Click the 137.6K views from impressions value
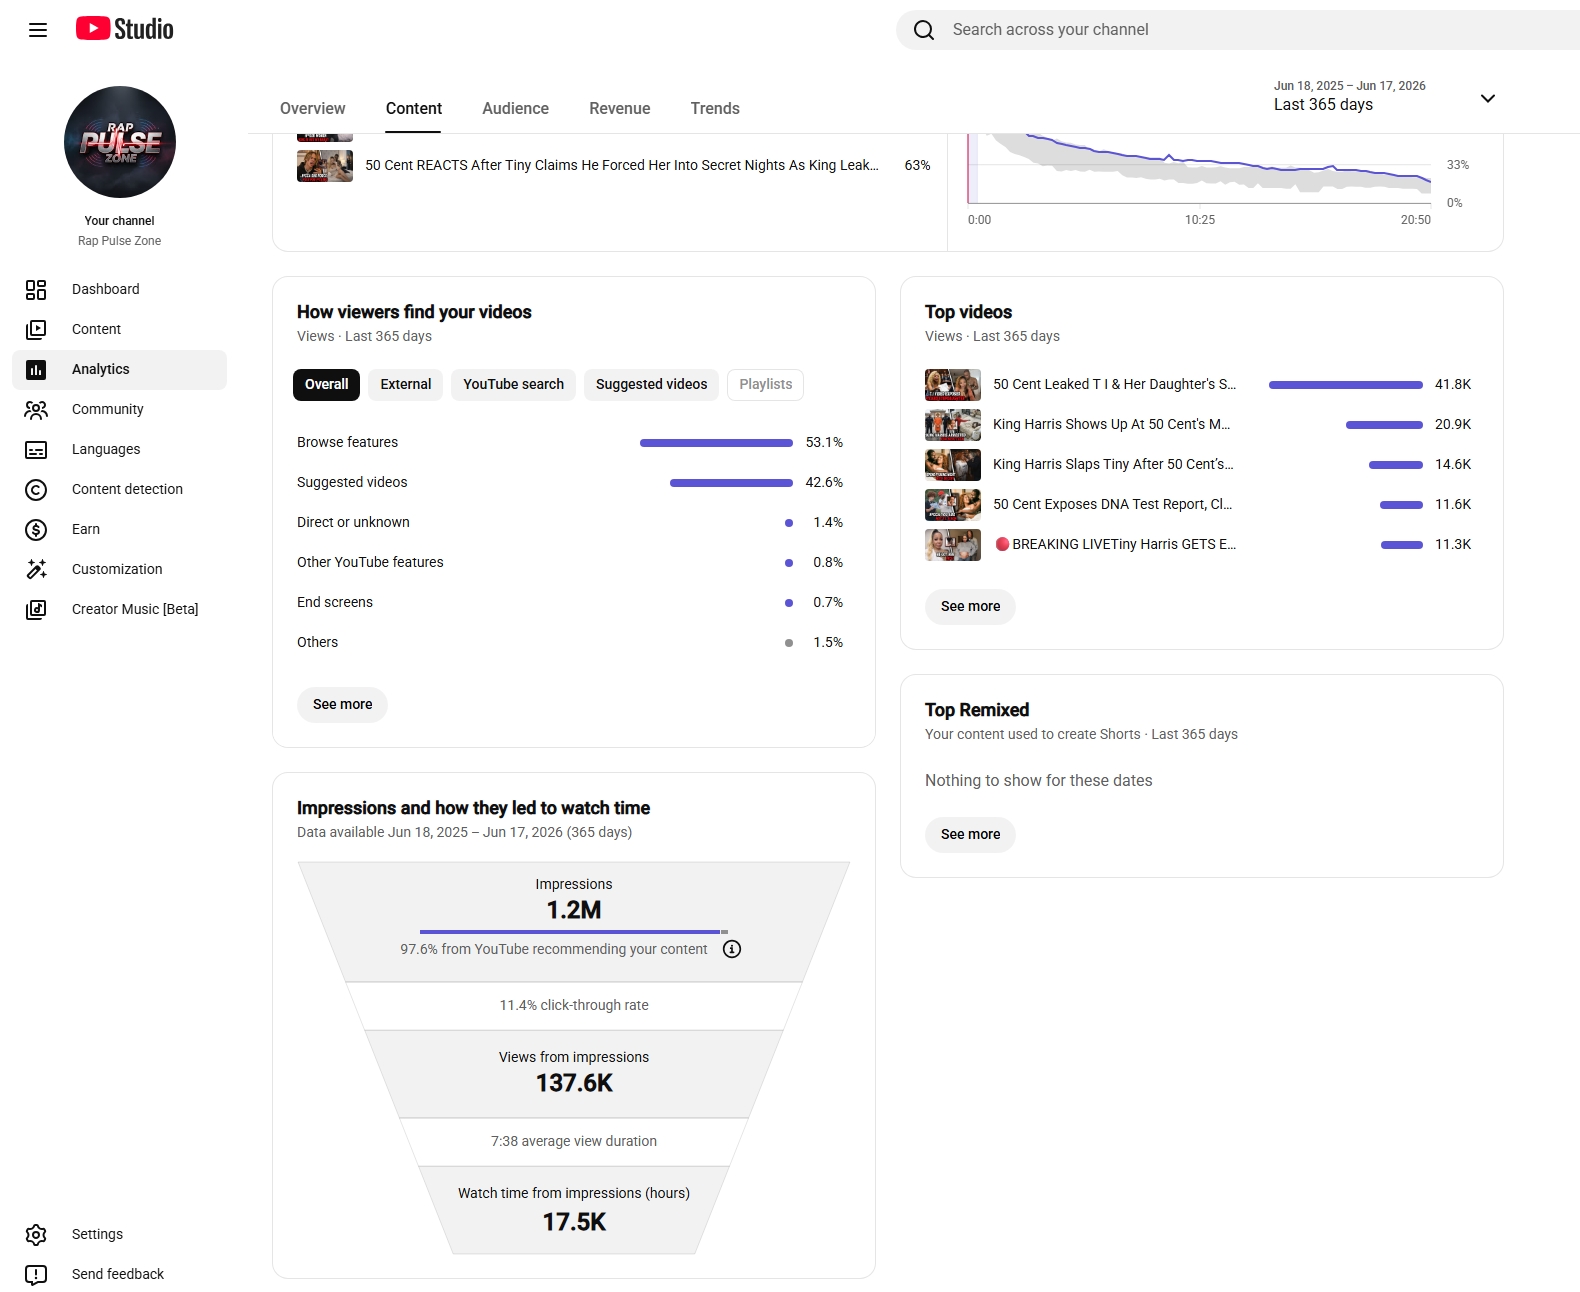Image resolution: width=1580 pixels, height=1292 pixels. [x=574, y=1083]
